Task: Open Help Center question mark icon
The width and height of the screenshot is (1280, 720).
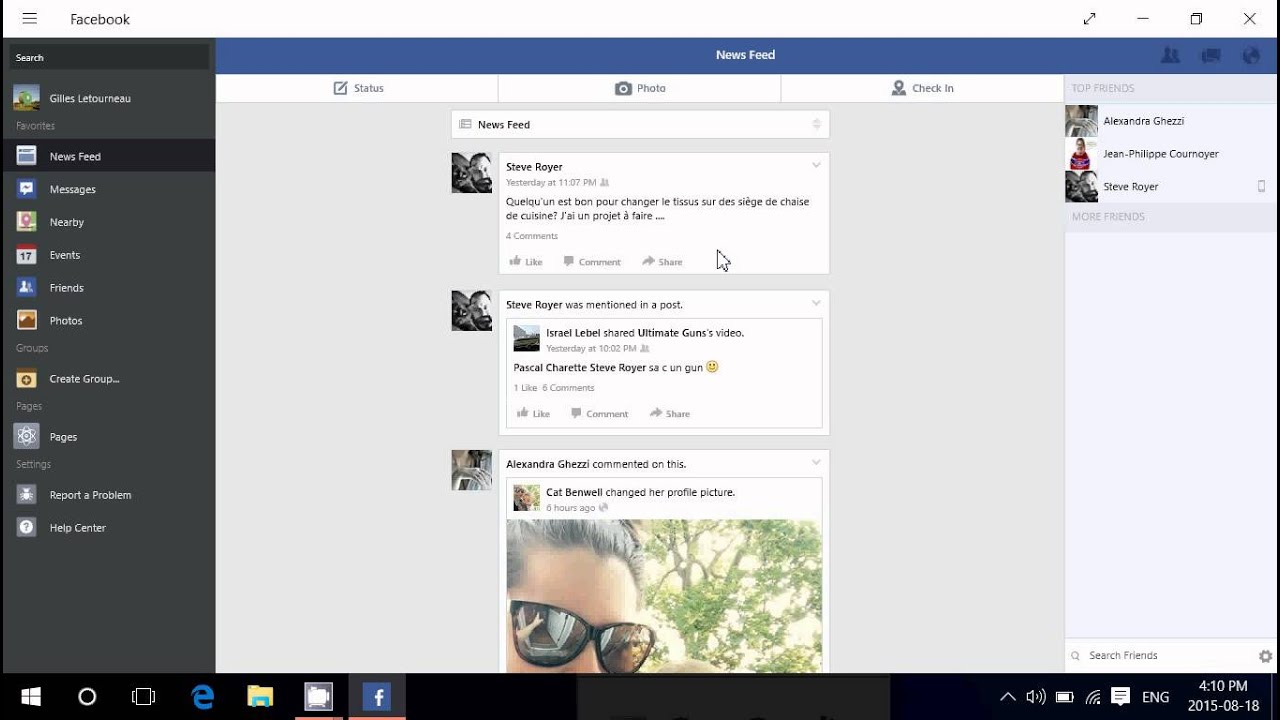Action: (27, 528)
